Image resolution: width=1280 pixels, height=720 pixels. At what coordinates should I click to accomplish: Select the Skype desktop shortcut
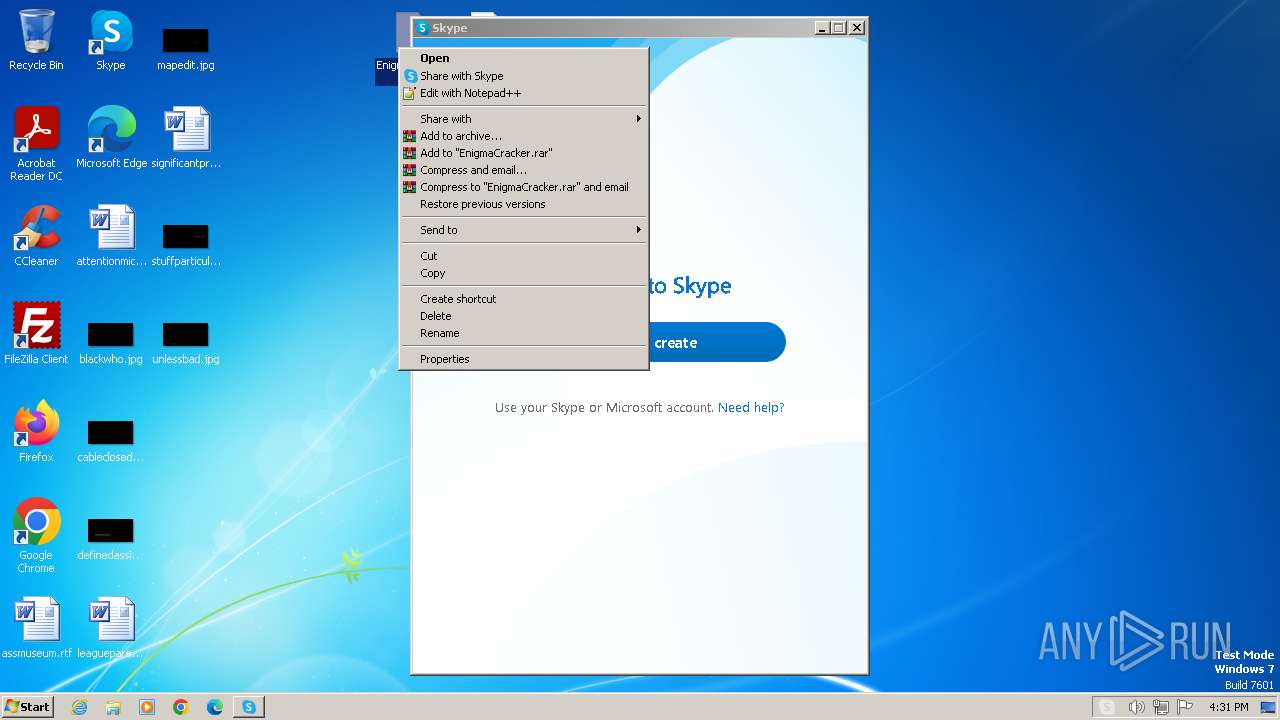(111, 40)
